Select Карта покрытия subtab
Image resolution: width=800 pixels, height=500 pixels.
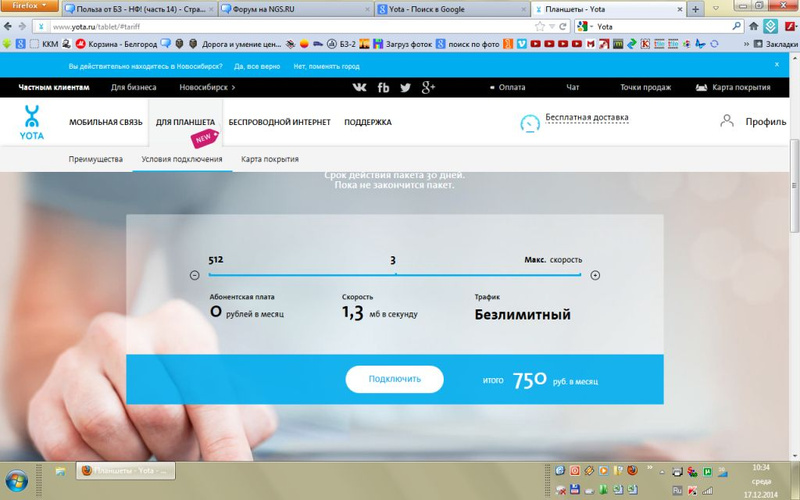pyautogui.click(x=270, y=159)
